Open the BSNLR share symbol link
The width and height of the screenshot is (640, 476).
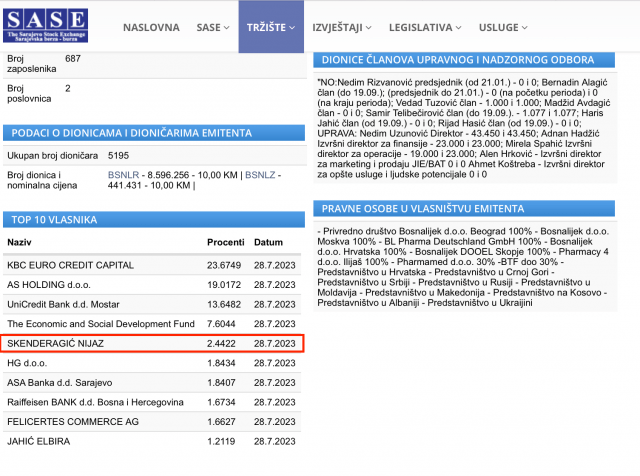(121, 174)
